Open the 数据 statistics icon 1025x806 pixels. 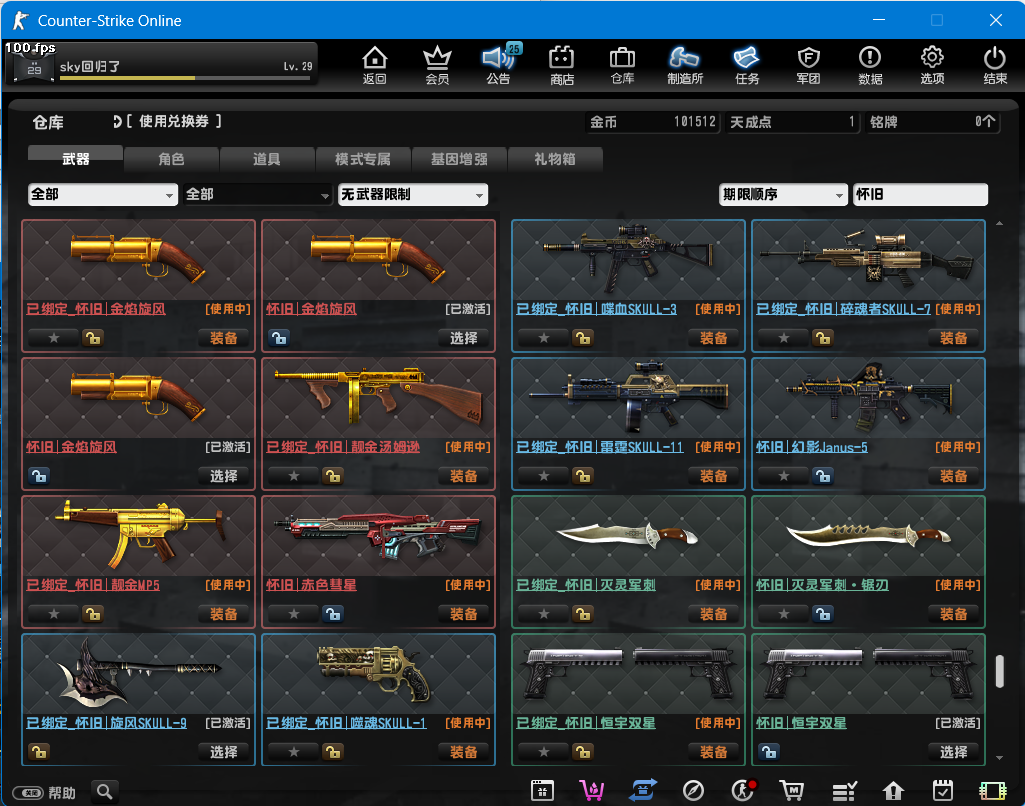click(x=870, y=65)
